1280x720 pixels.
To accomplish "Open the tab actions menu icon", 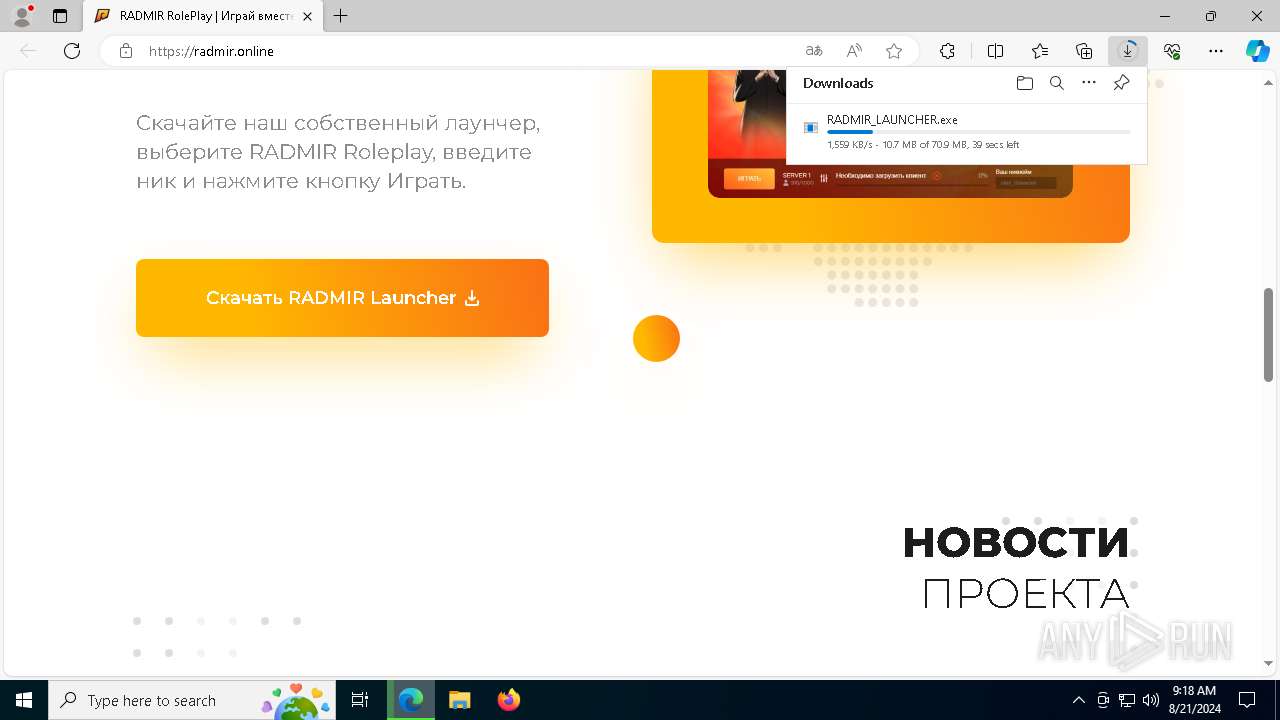I will pos(60,16).
